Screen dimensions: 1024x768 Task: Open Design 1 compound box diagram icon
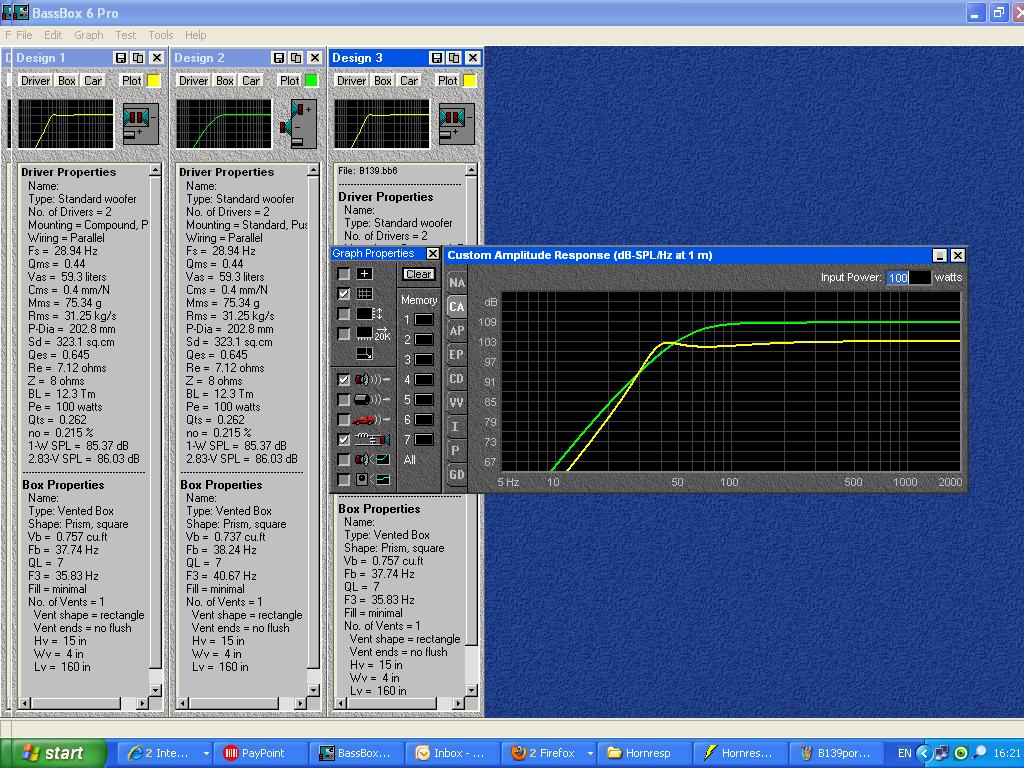(x=140, y=124)
